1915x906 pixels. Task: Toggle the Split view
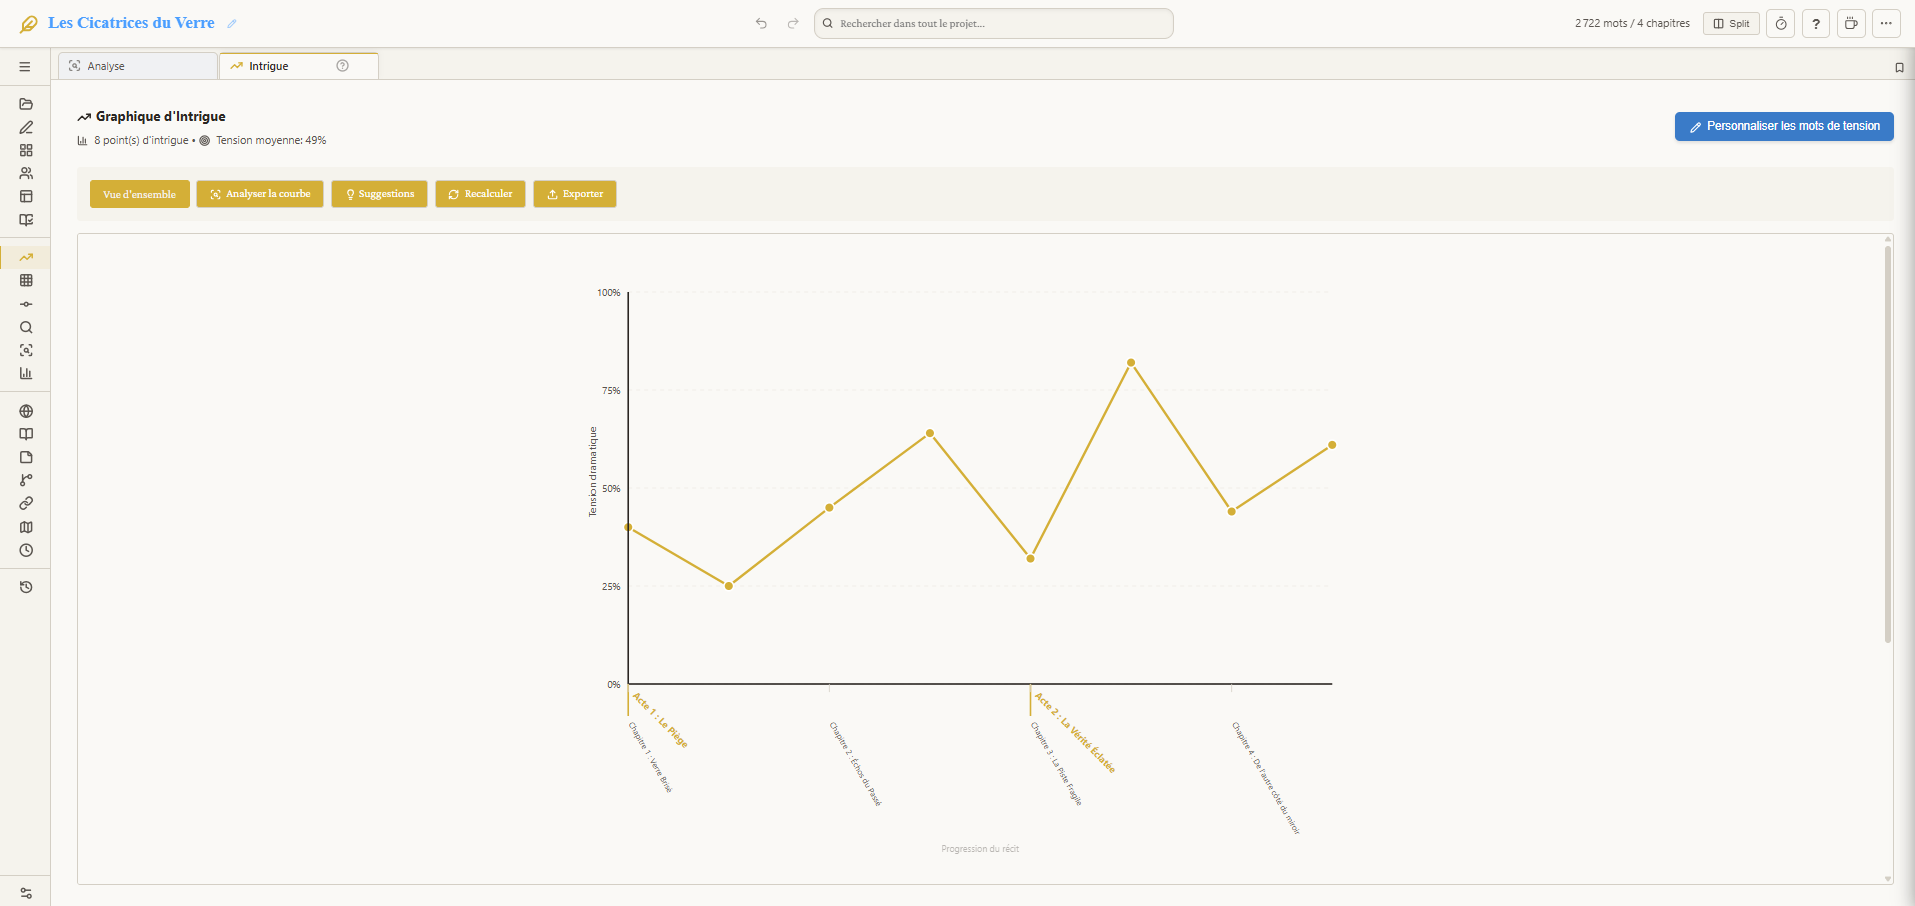(x=1731, y=24)
